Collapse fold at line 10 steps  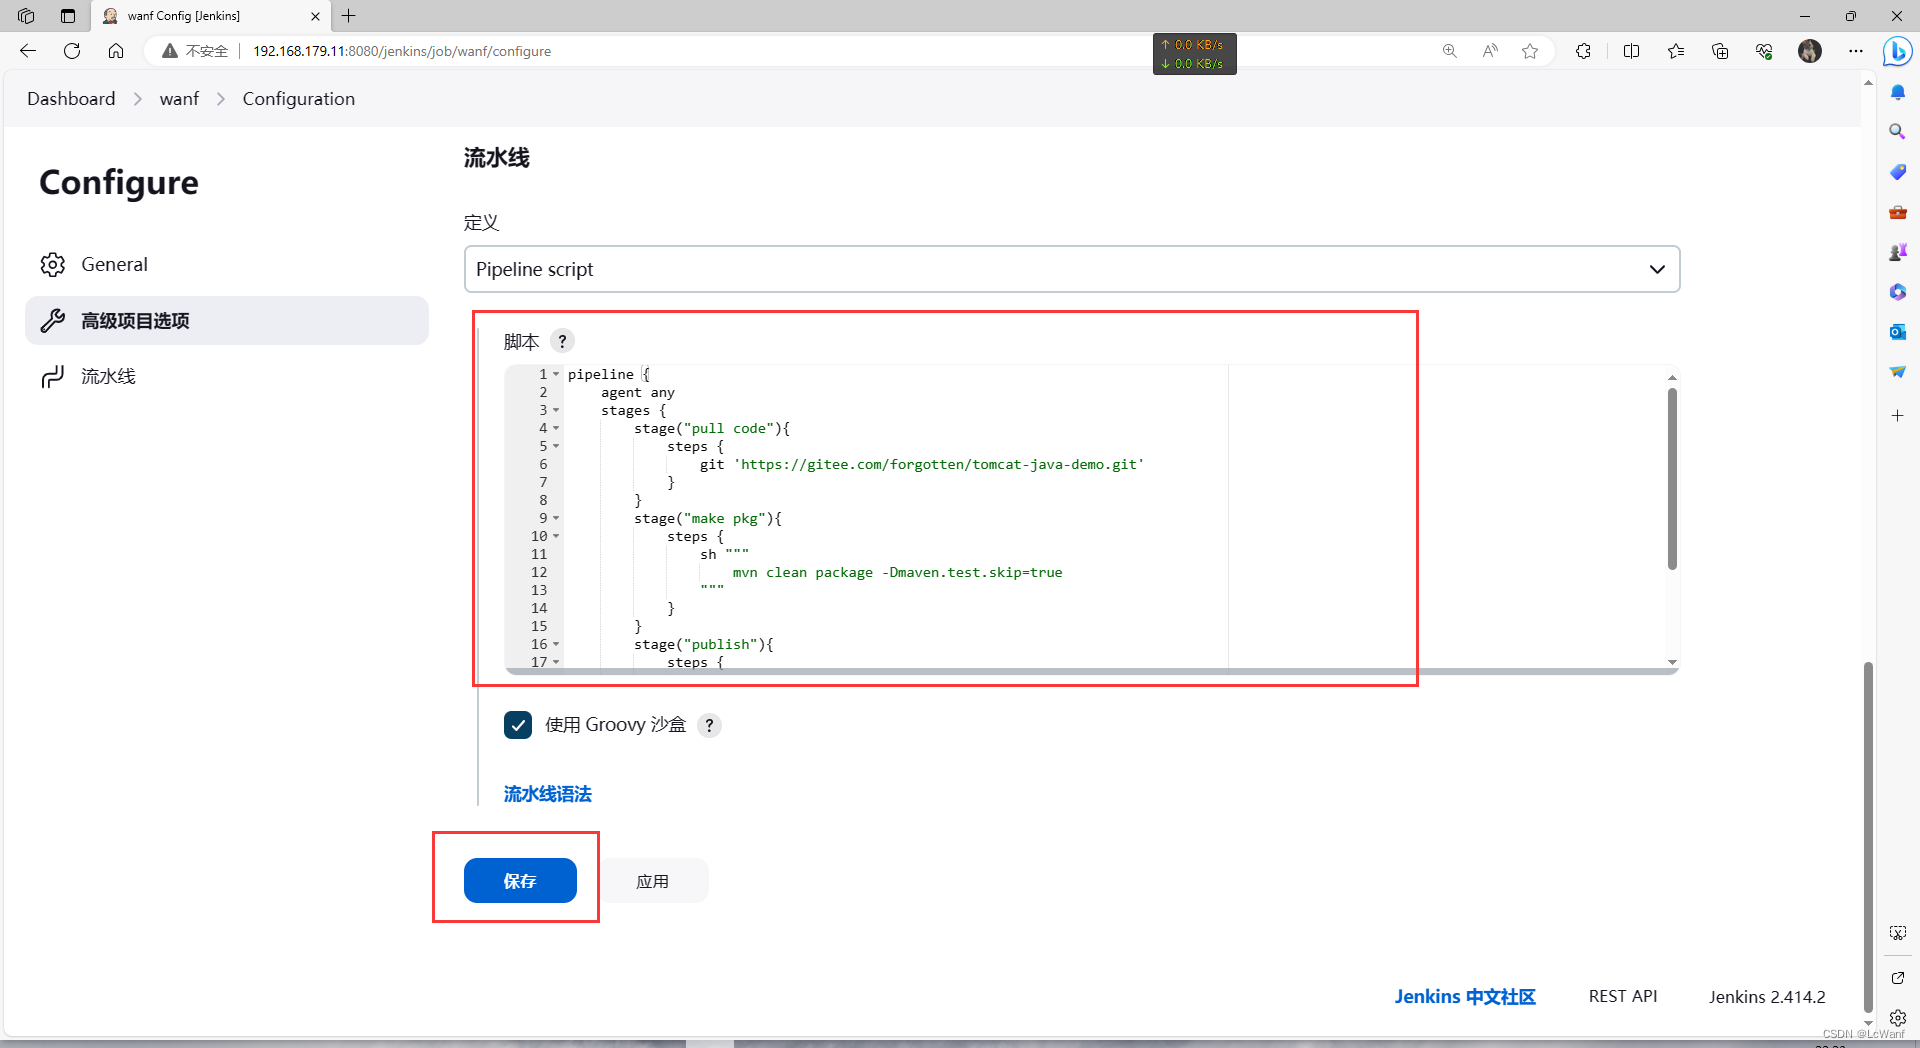[556, 536]
